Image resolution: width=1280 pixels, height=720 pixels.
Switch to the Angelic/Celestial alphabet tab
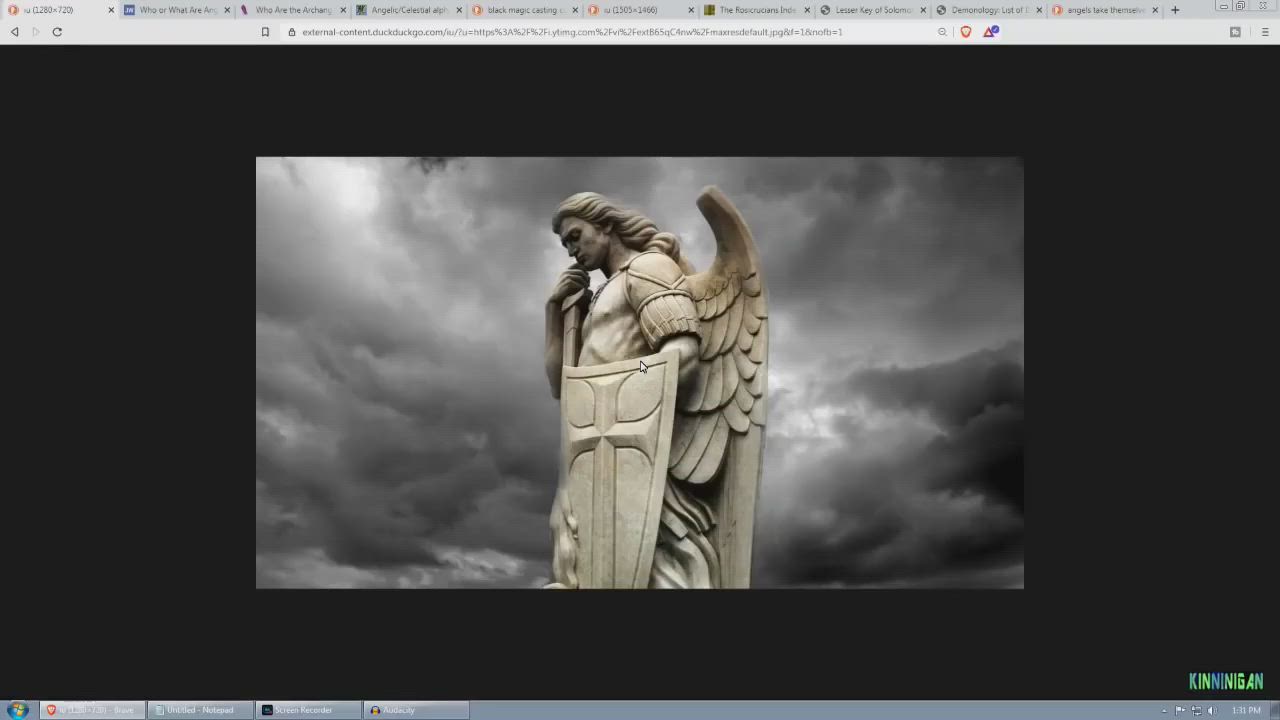(408, 10)
